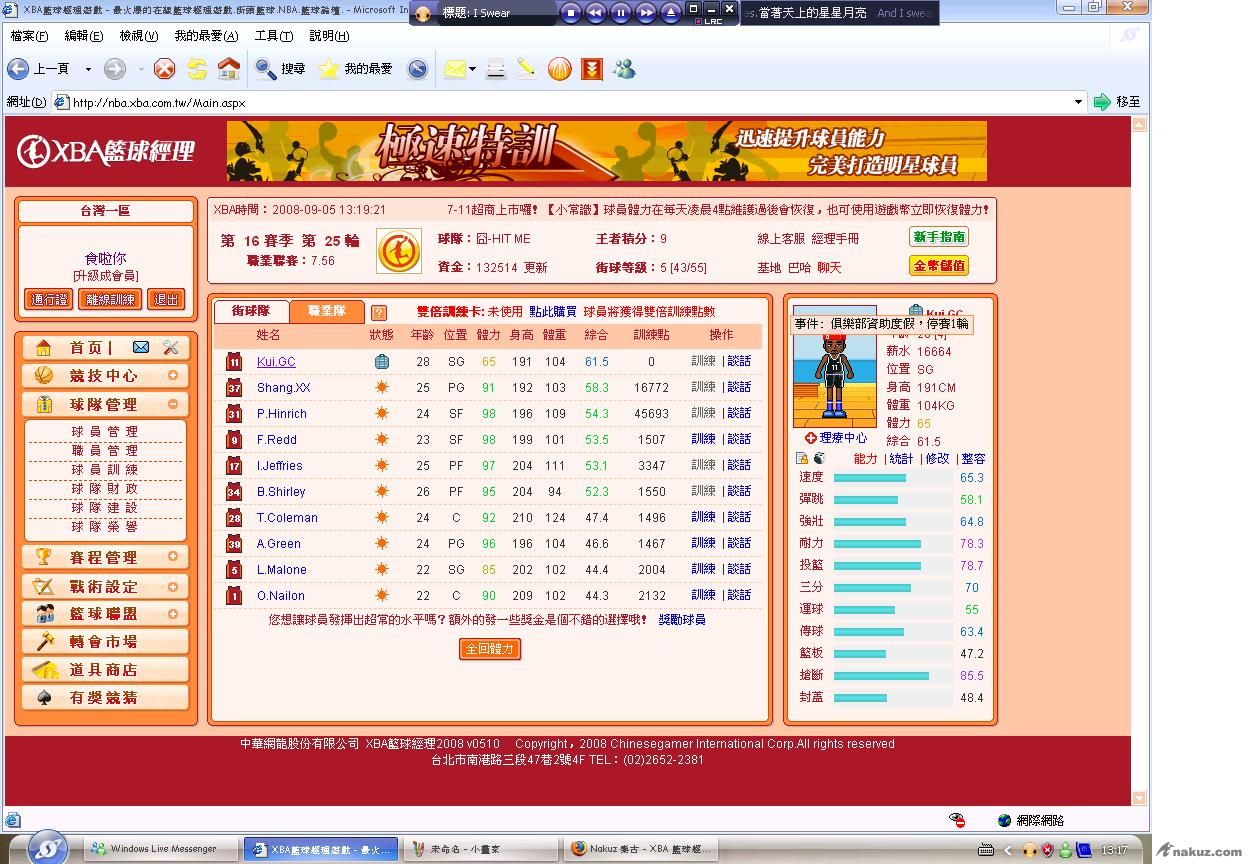Click the sun status icon for Shang.XX

tap(381, 388)
